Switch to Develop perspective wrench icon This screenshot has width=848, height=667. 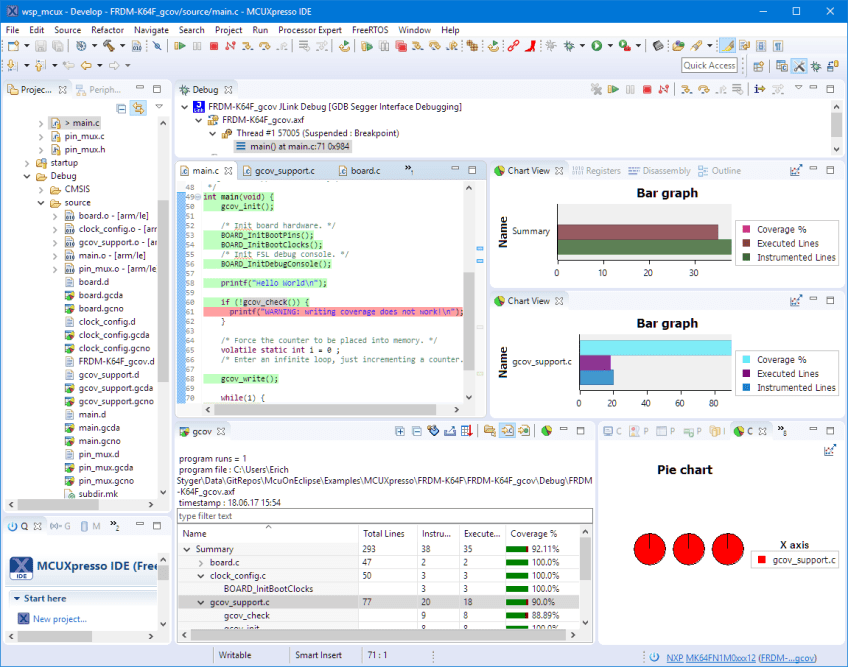(x=799, y=66)
